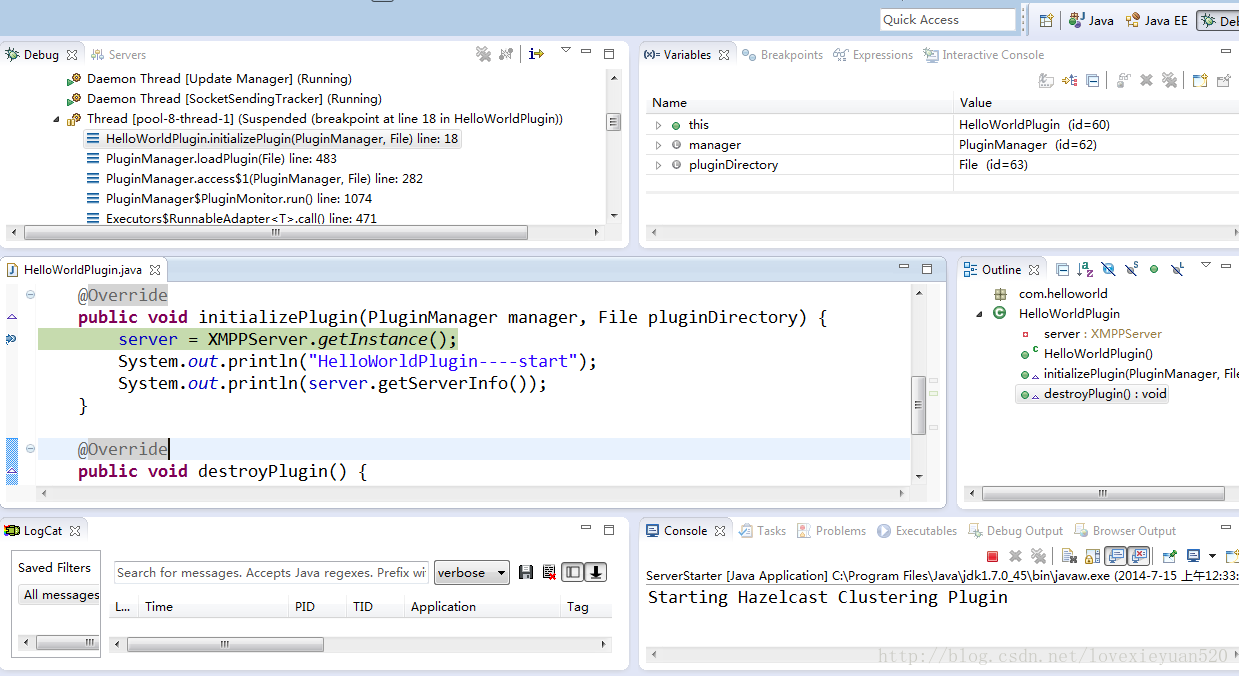Click Clear LogCat log icon
This screenshot has width=1239, height=676.
click(x=549, y=573)
